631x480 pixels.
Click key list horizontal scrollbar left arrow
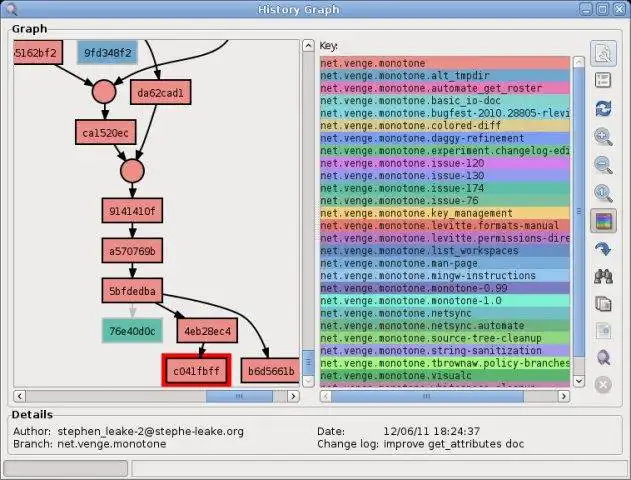click(x=326, y=396)
